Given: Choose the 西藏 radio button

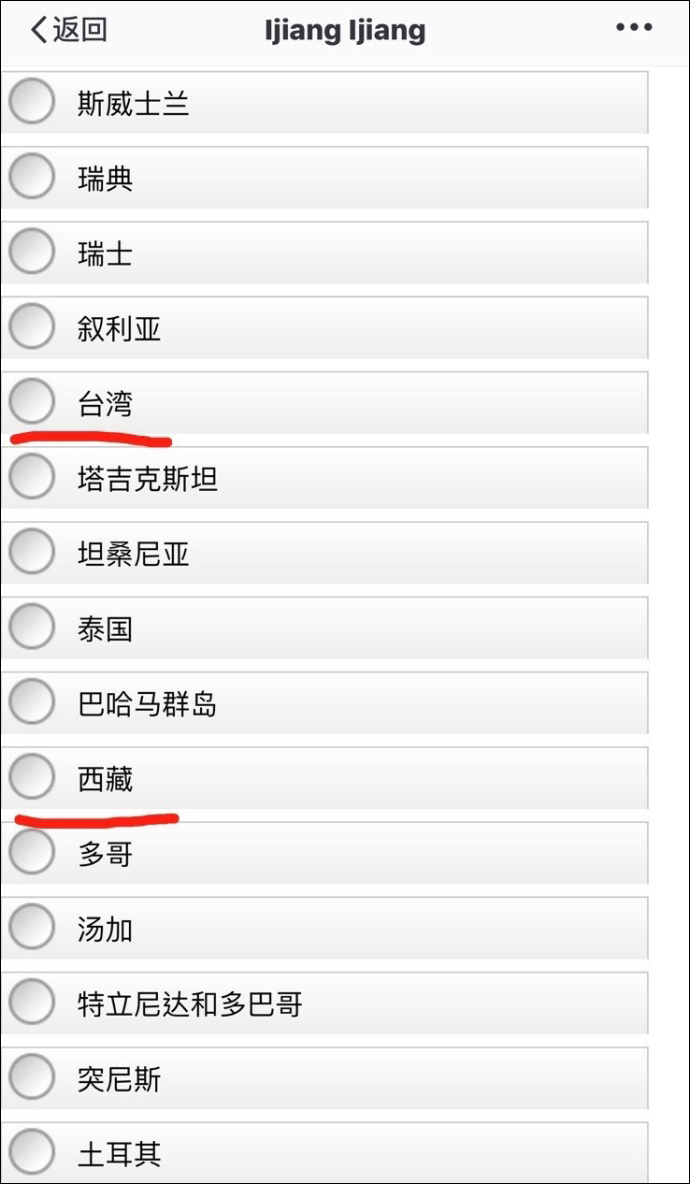Looking at the screenshot, I should point(32,777).
